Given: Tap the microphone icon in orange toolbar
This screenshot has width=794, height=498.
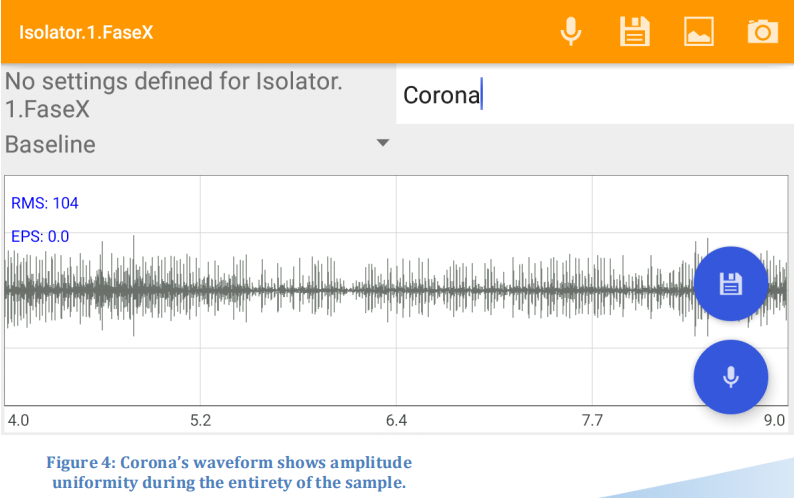Looking at the screenshot, I should tap(571, 31).
